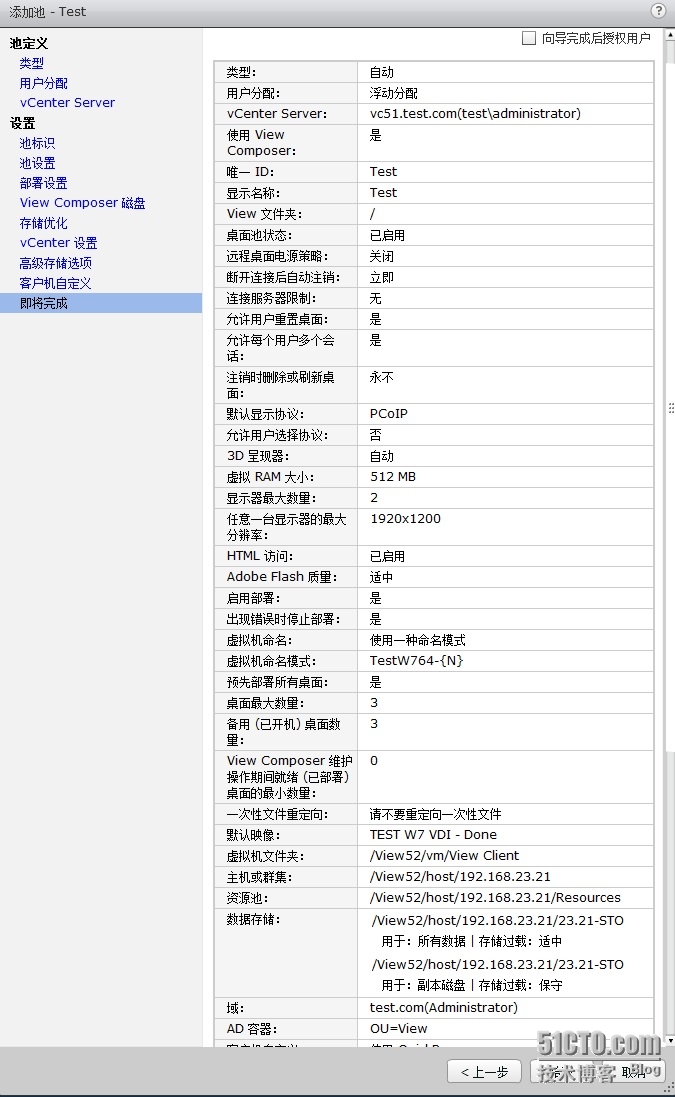
Task: Go to 部署设置 step
Action: pos(43,183)
